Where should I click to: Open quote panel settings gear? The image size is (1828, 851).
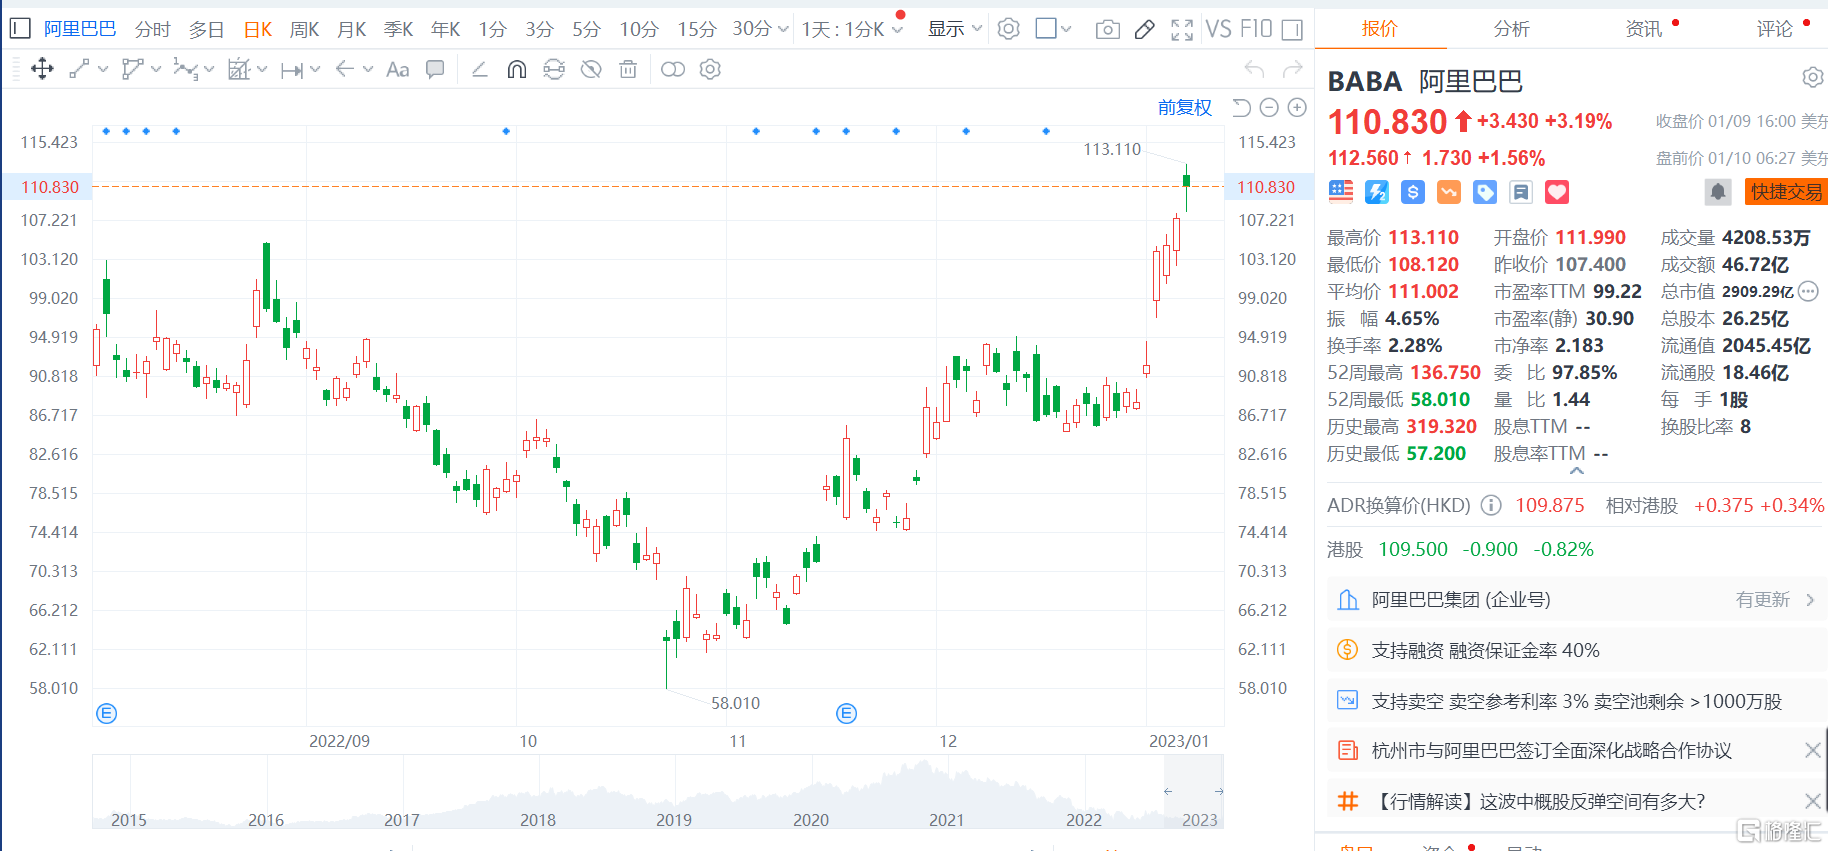[1812, 78]
